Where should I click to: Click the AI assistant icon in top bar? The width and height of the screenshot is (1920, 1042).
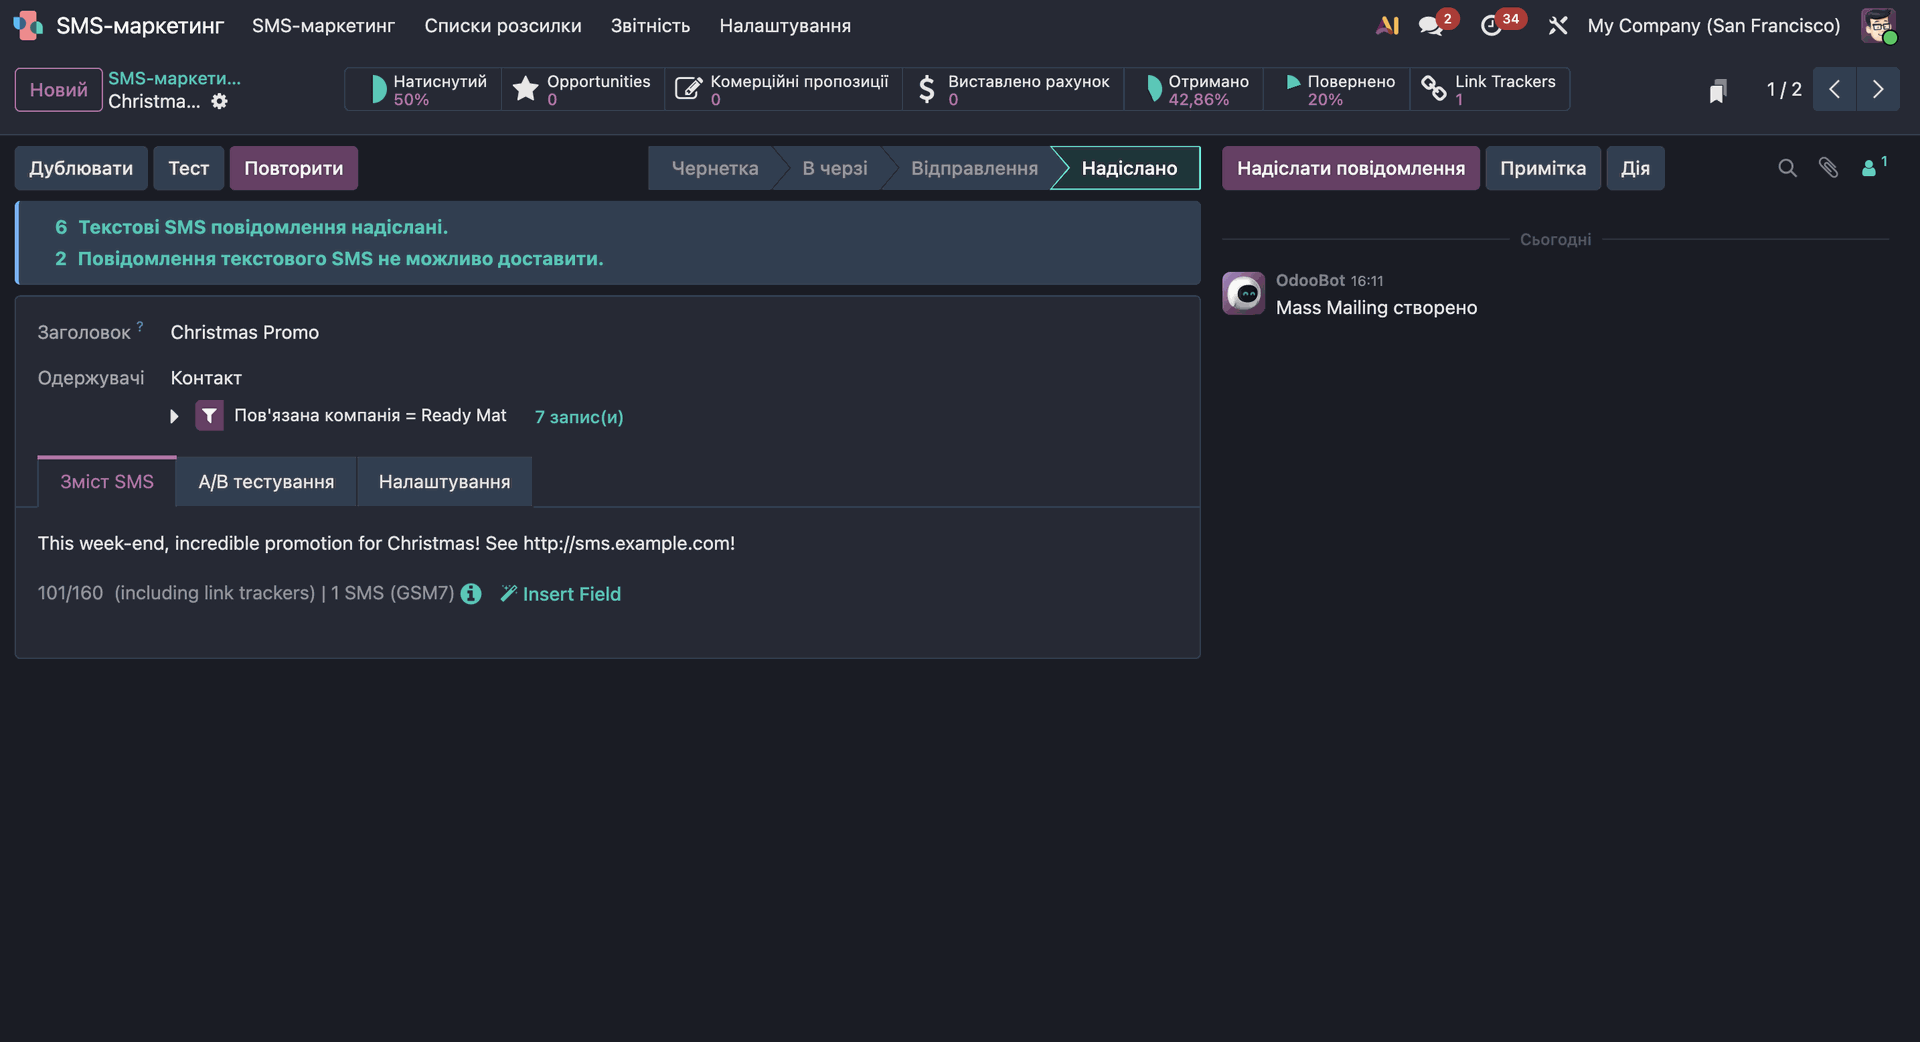pyautogui.click(x=1387, y=26)
